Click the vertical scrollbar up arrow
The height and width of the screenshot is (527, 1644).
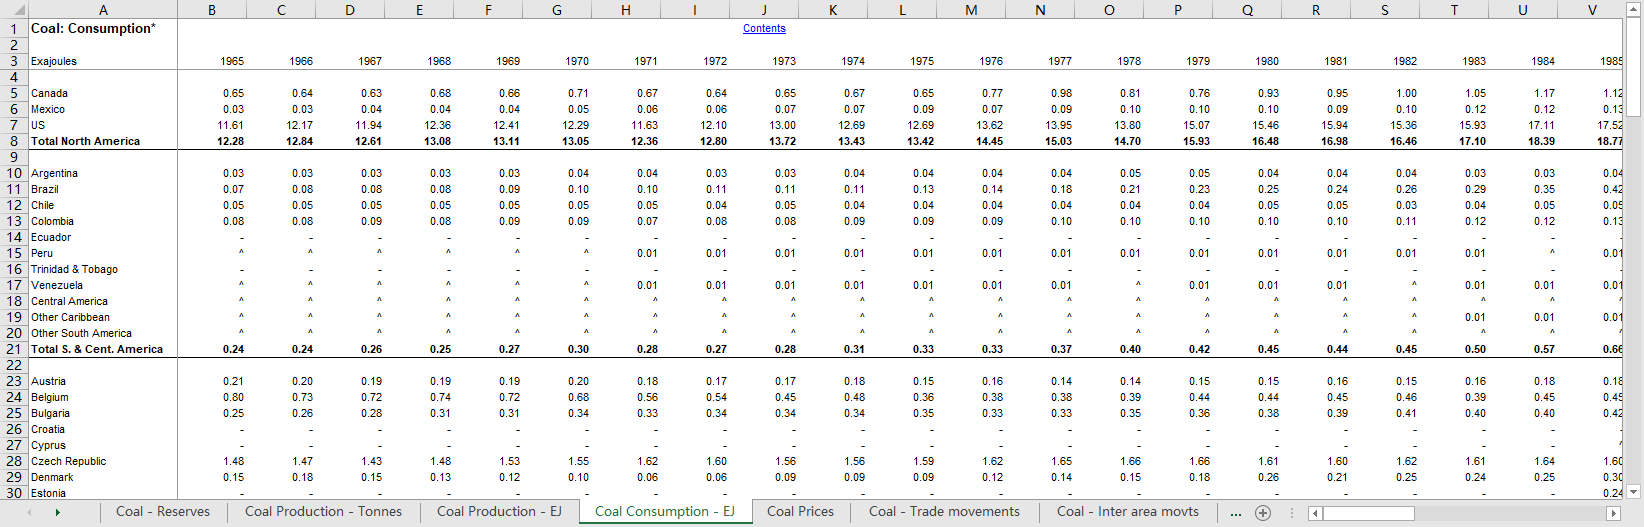[1633, 8]
